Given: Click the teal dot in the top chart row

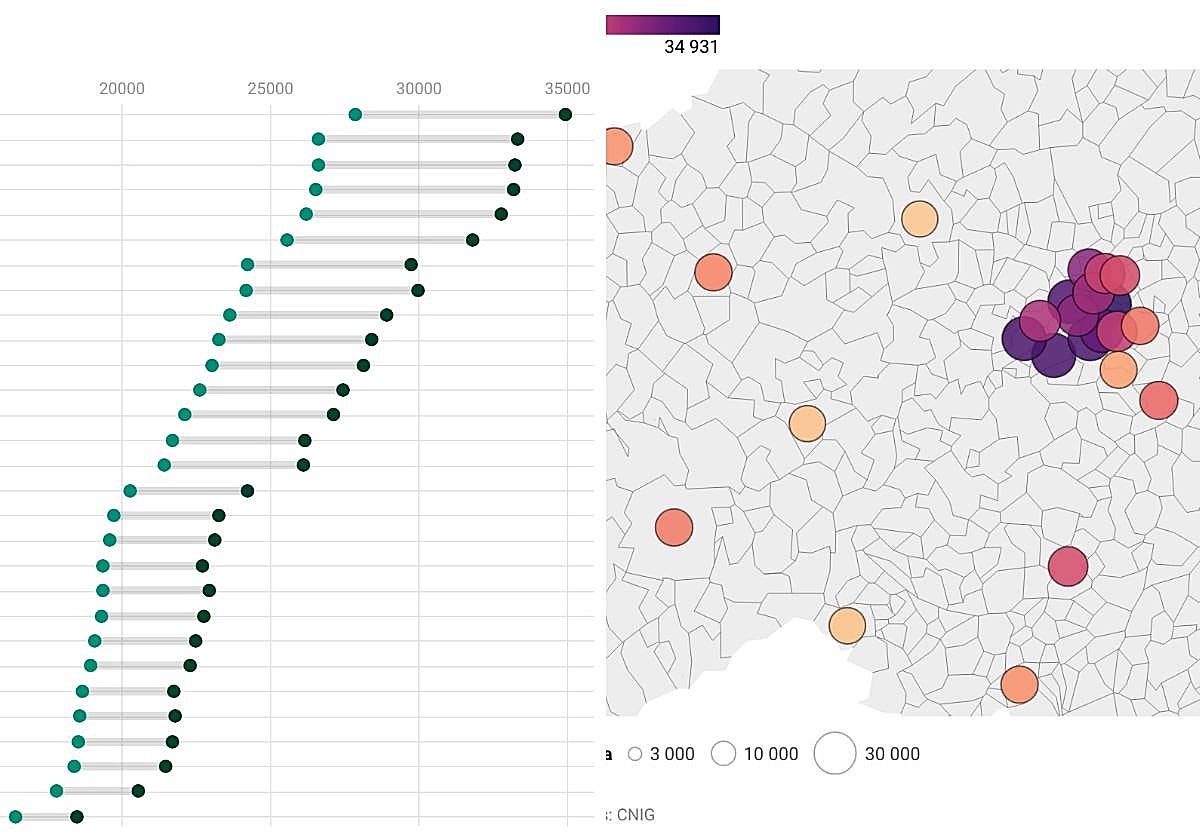Looking at the screenshot, I should click(355, 115).
